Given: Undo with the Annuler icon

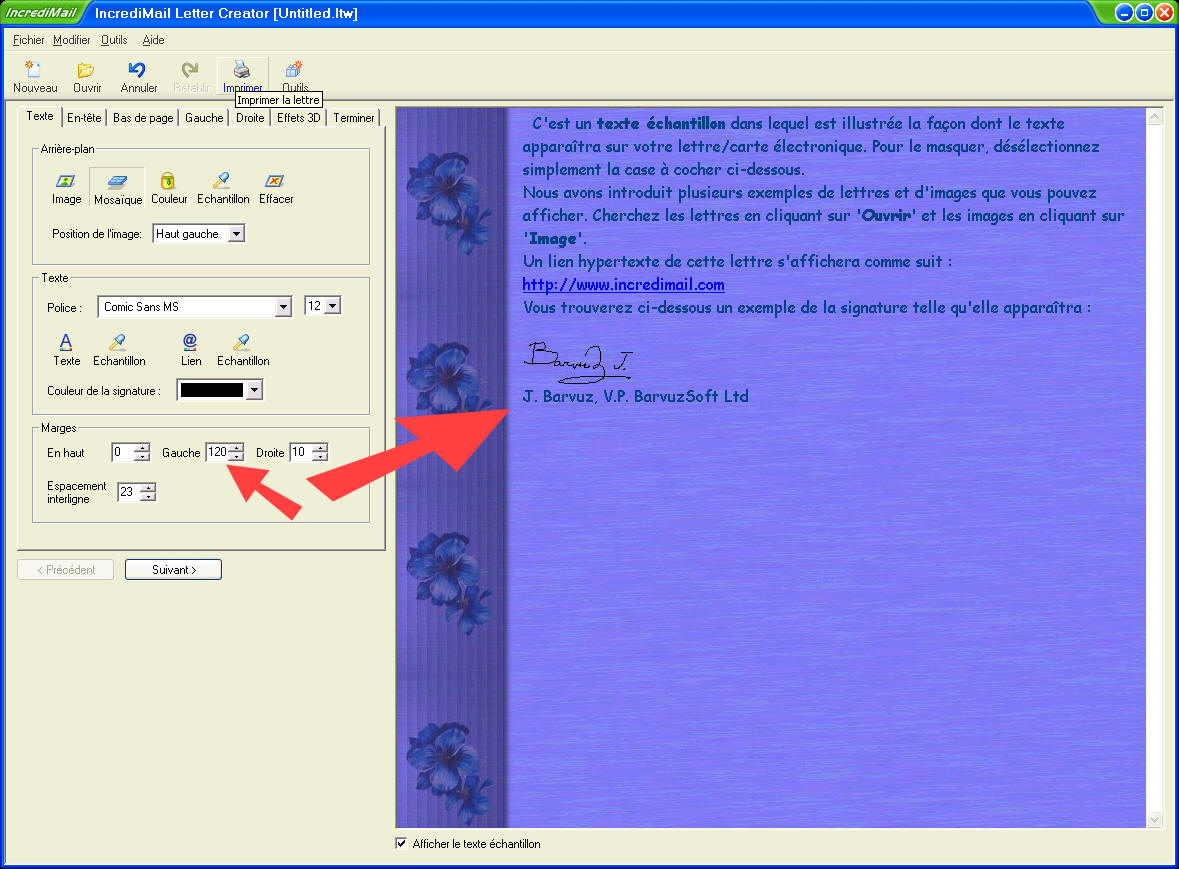Looking at the screenshot, I should 138,77.
